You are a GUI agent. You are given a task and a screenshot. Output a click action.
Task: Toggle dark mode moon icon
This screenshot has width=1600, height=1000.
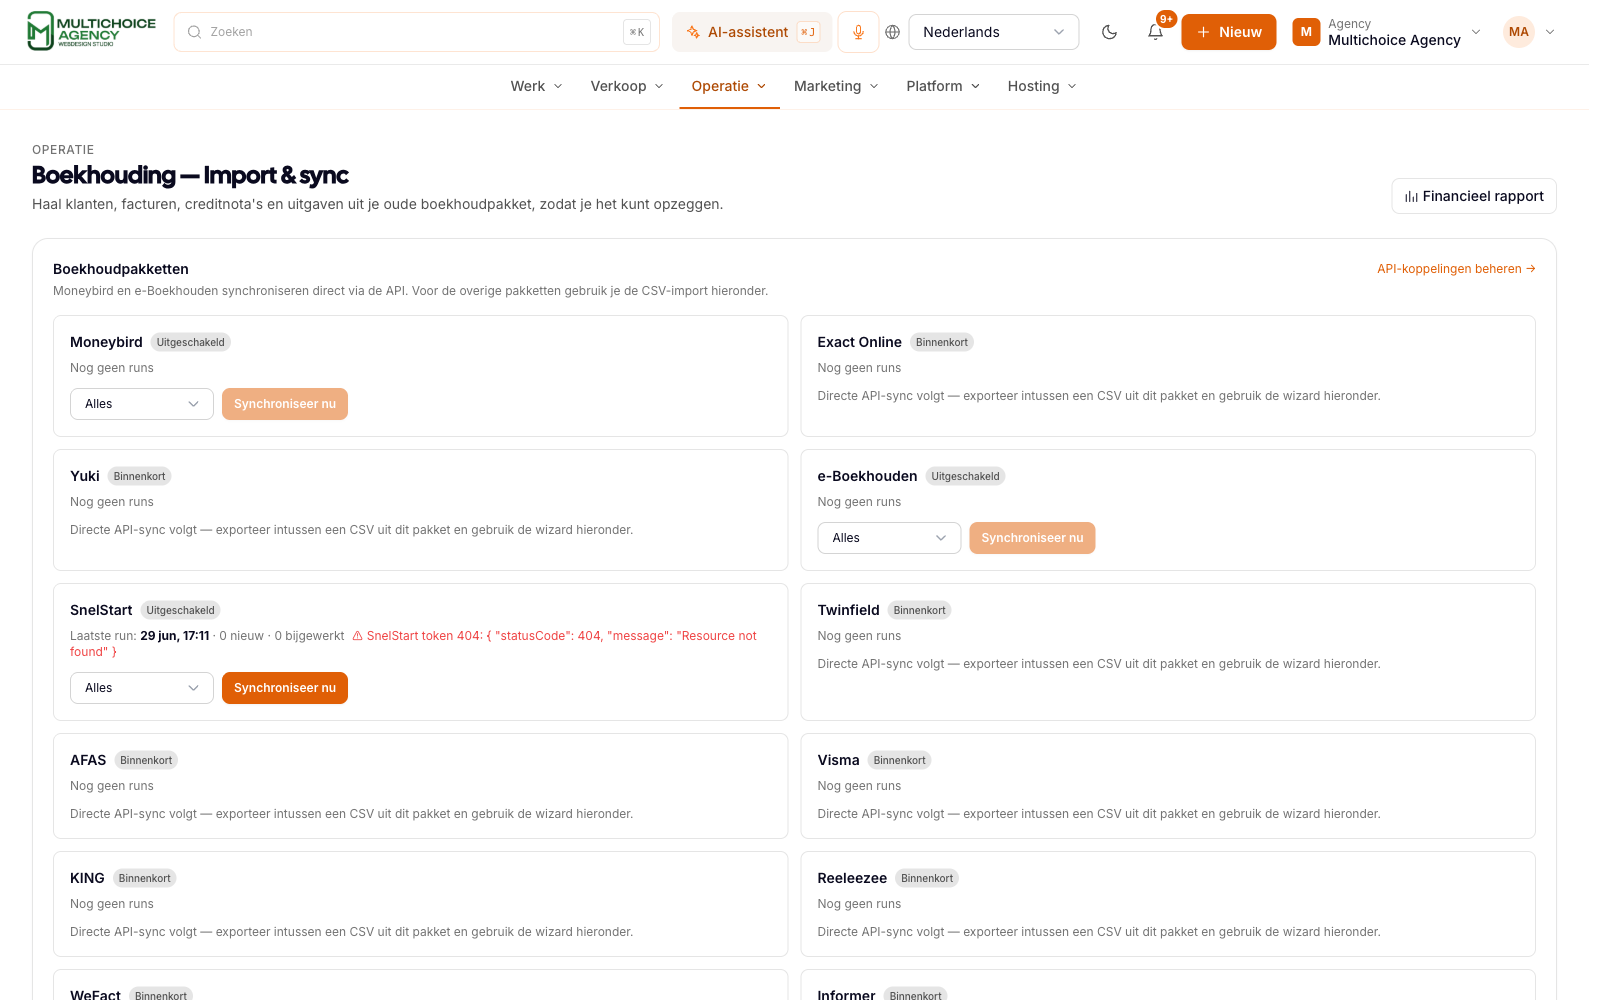coord(1109,32)
